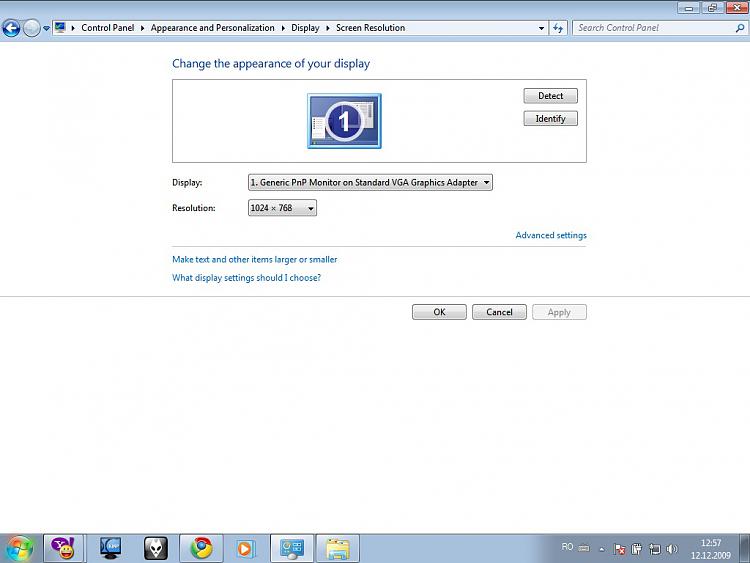
Task: Minimize the Screen Resolution window
Action: point(689,7)
